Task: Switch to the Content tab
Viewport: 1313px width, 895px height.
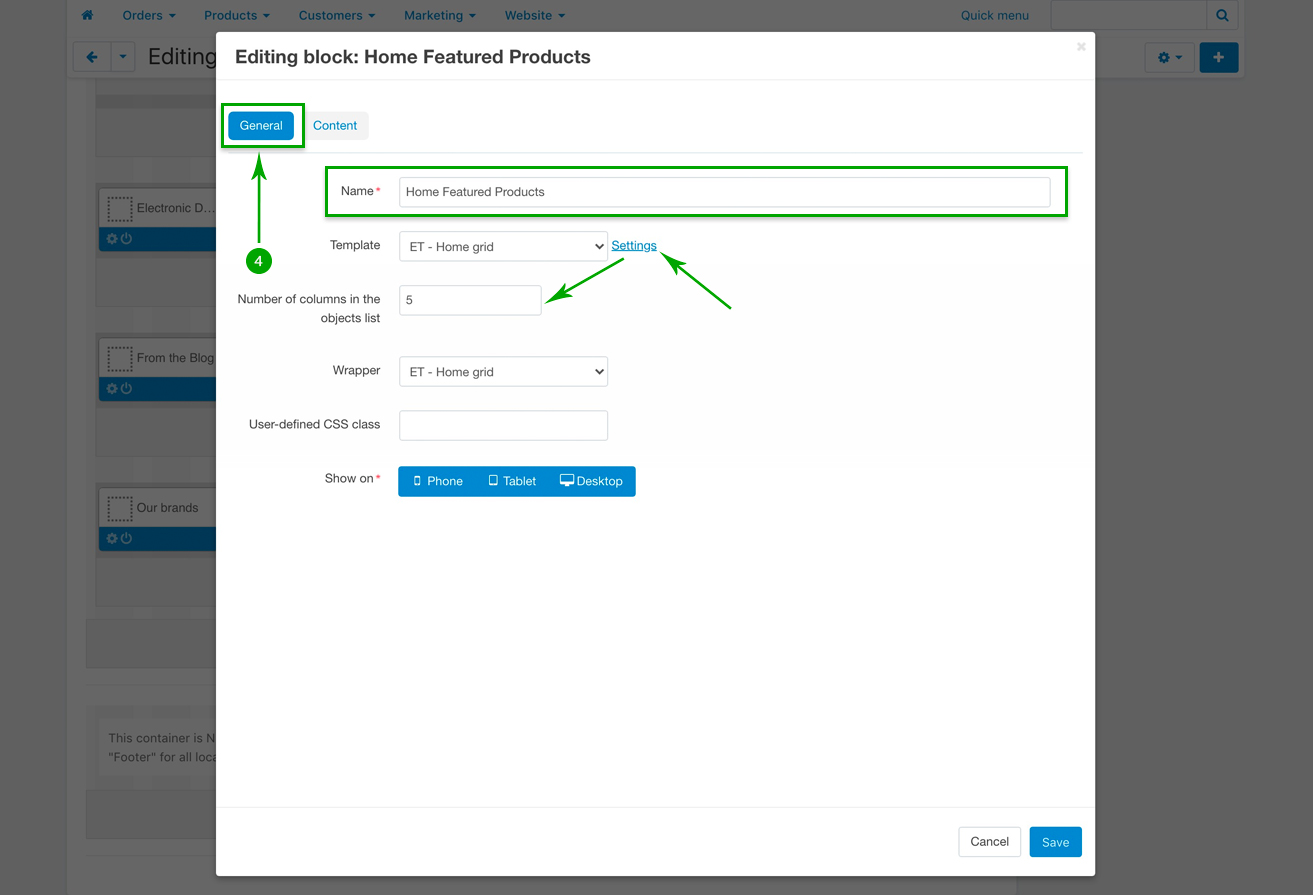Action: click(x=335, y=126)
